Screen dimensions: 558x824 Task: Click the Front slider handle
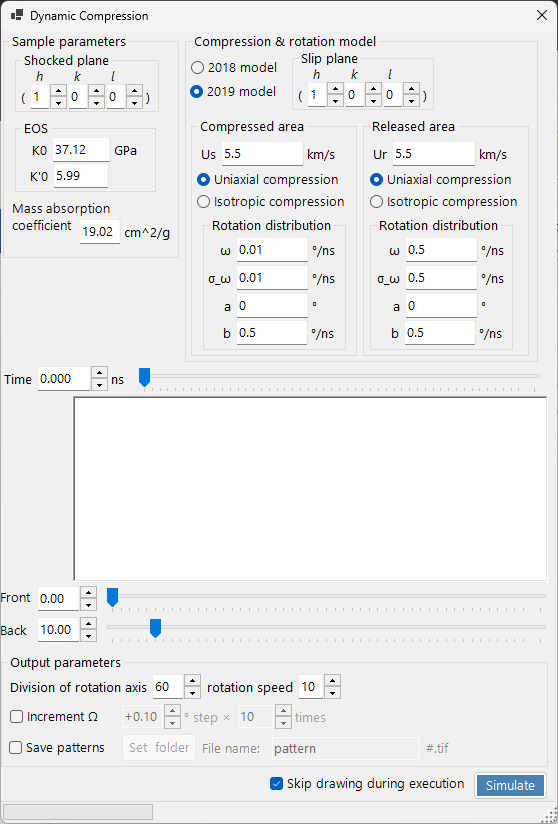[112, 598]
